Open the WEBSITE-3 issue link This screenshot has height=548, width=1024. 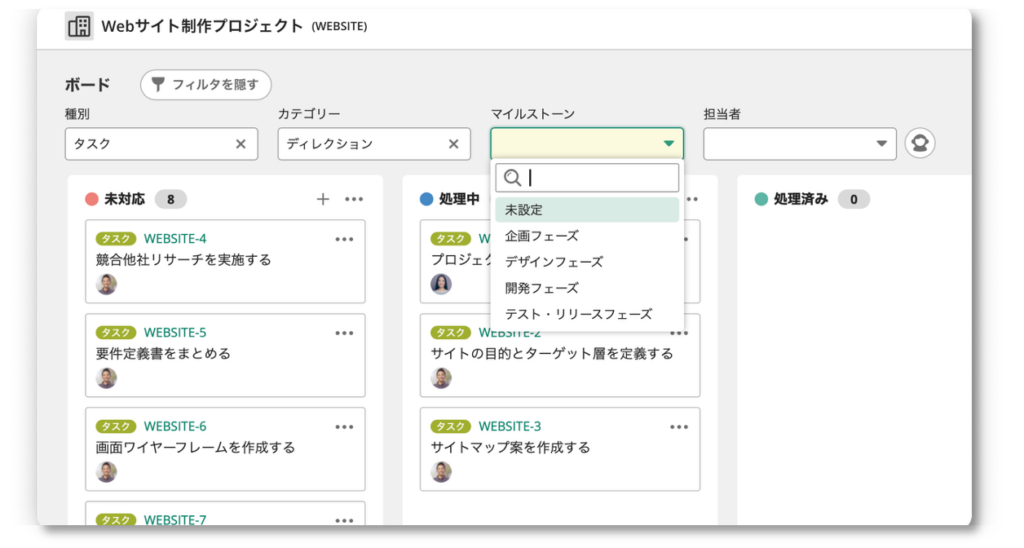(510, 427)
